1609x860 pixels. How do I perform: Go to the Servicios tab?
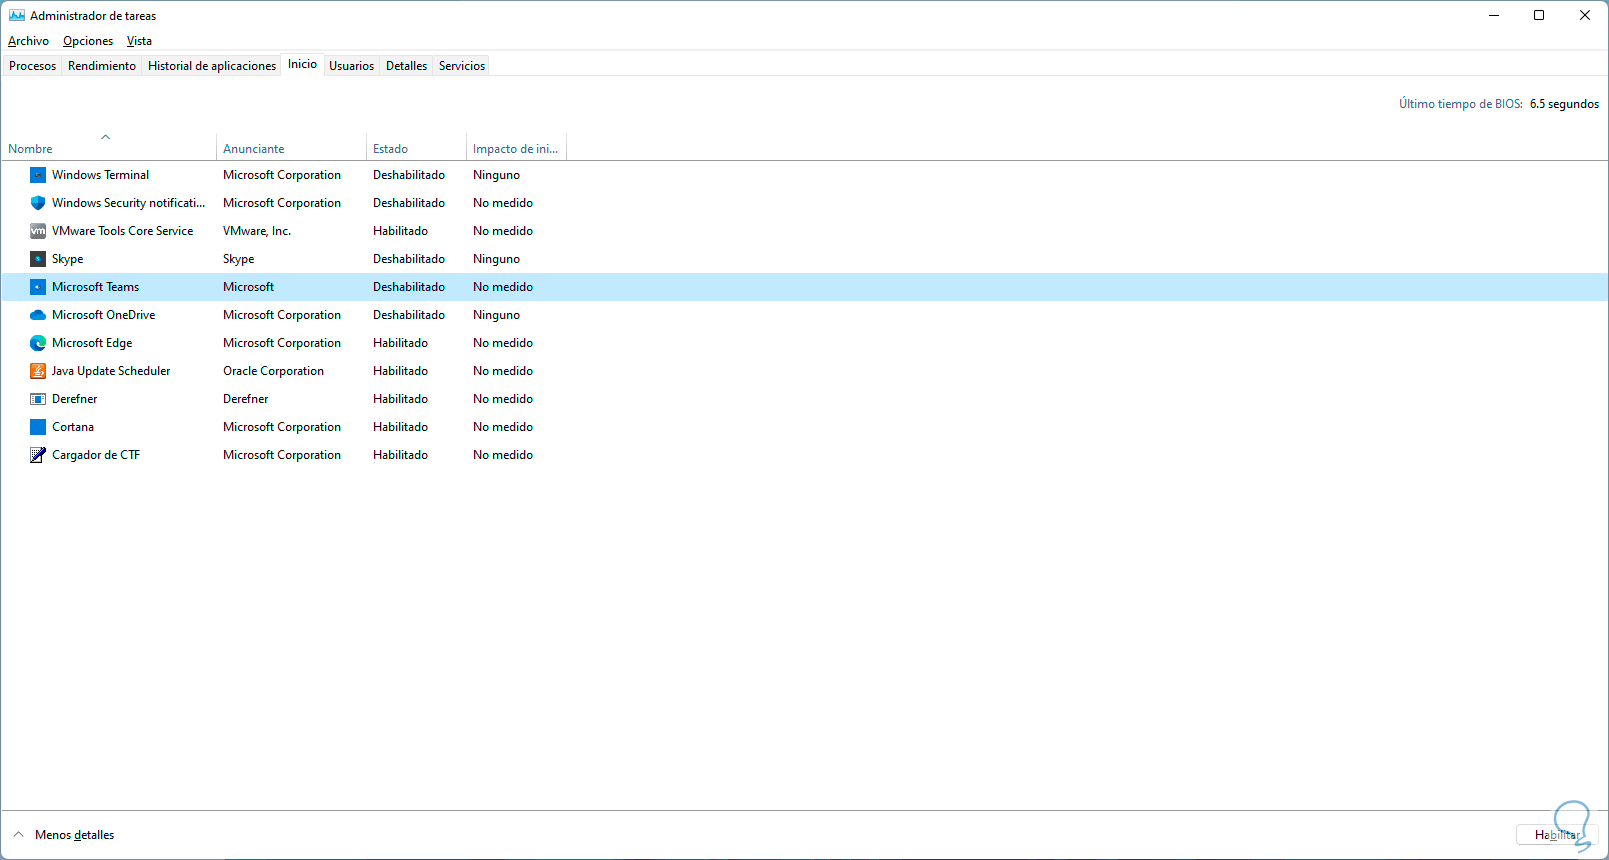pos(462,66)
